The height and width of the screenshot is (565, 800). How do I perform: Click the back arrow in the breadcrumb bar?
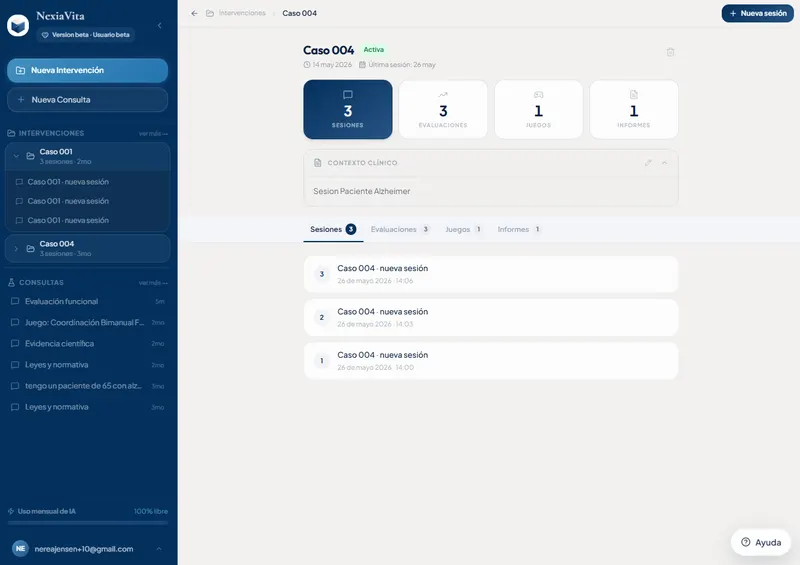[x=194, y=13]
